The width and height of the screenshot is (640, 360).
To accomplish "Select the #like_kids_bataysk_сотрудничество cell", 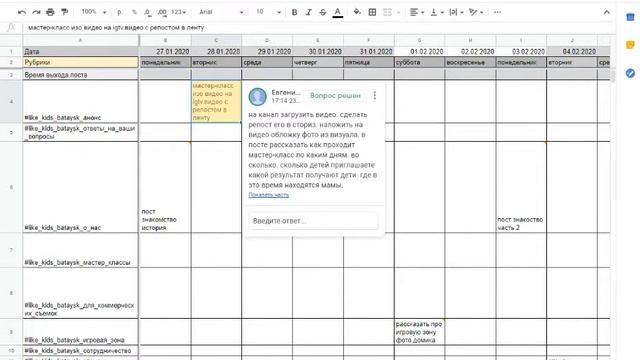I will tap(81, 351).
